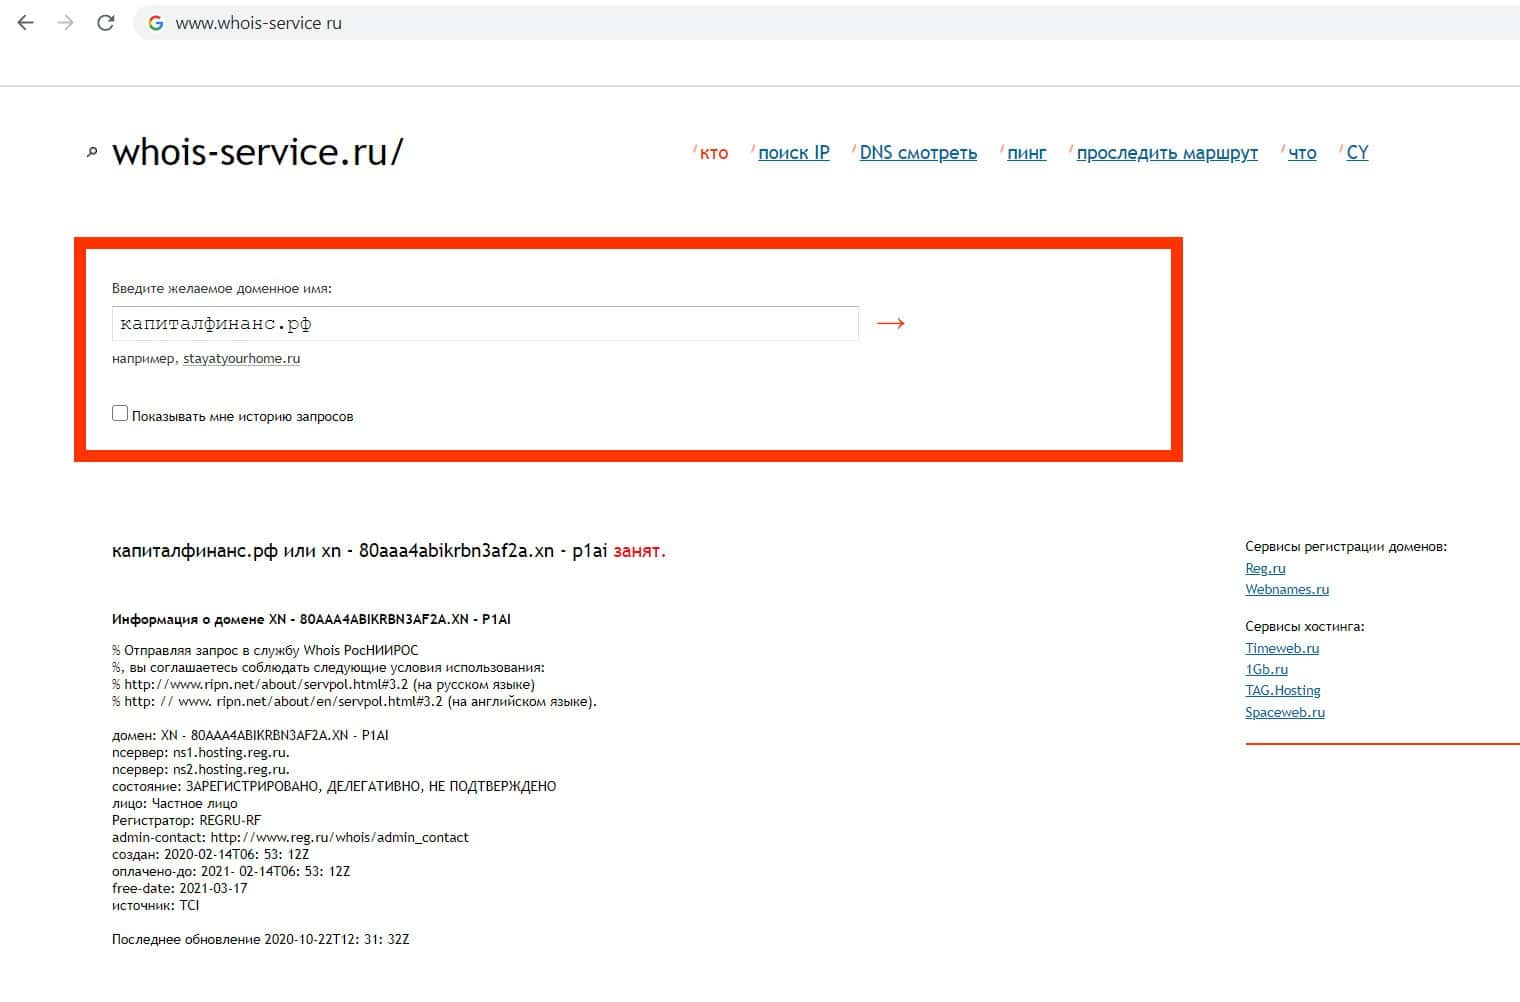
Task: Enable 'Показывать мне историю запросов' checkbox
Action: 120,413
